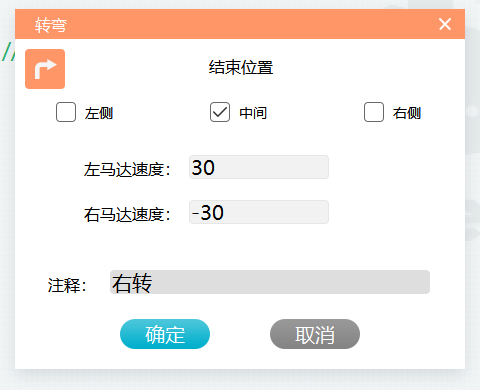Enable the 左侧 checkbox

click(x=66, y=112)
